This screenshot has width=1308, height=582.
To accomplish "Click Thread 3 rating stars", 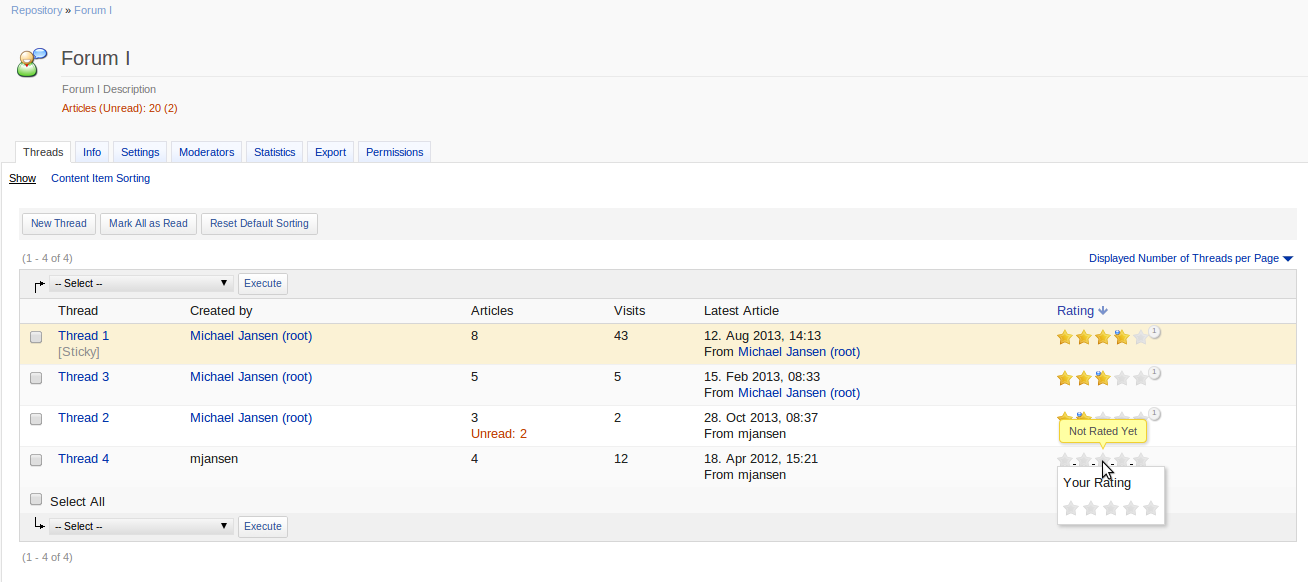I will pyautogui.click(x=1101, y=378).
